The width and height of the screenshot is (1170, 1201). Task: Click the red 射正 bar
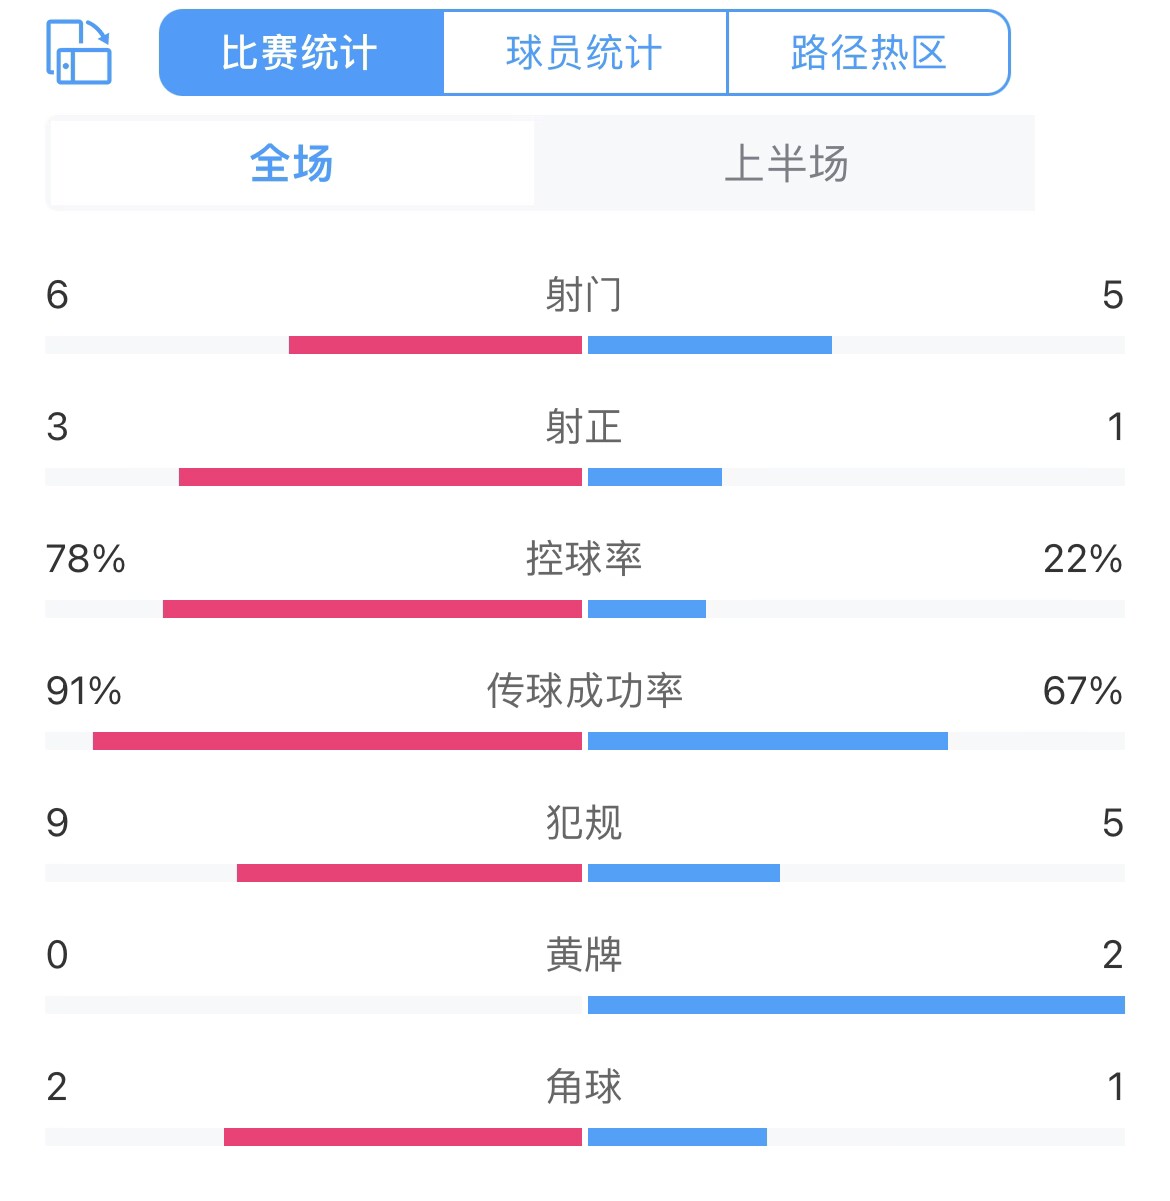click(380, 477)
